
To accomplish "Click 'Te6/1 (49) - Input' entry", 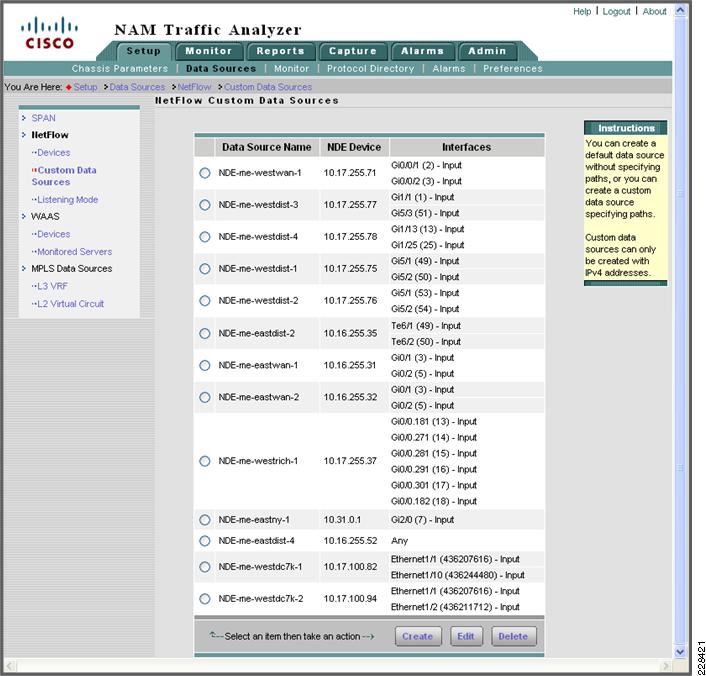I will [x=426, y=326].
